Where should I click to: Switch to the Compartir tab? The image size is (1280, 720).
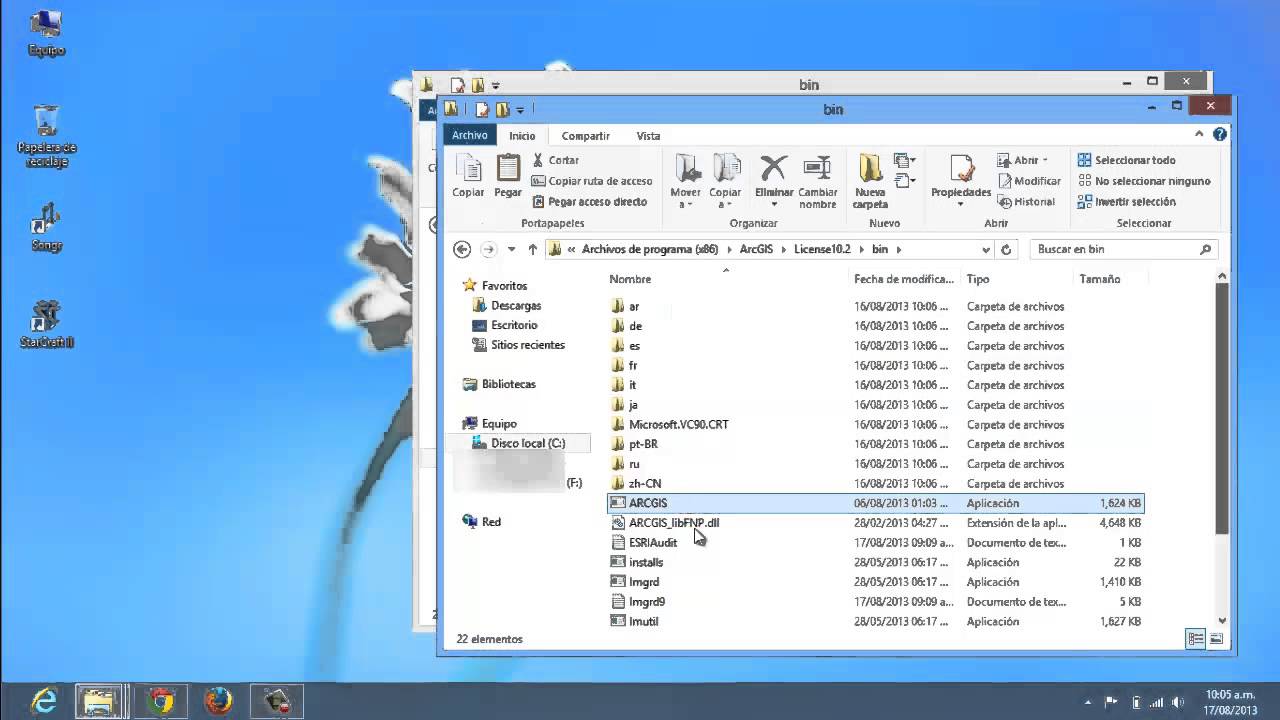point(585,135)
